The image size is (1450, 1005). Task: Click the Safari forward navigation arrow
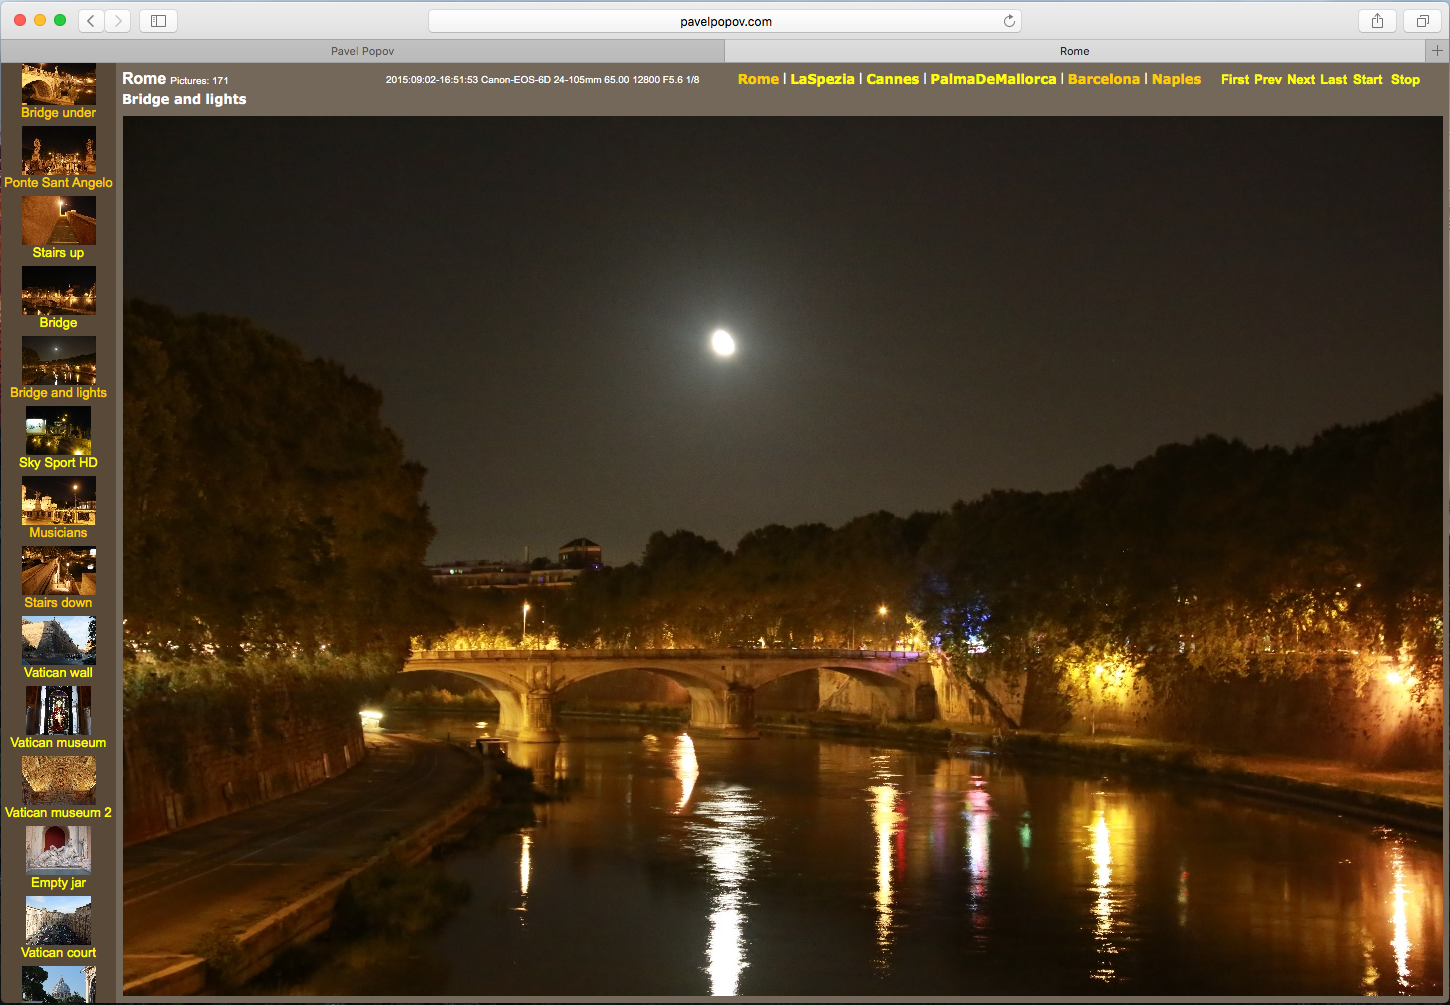coord(118,21)
